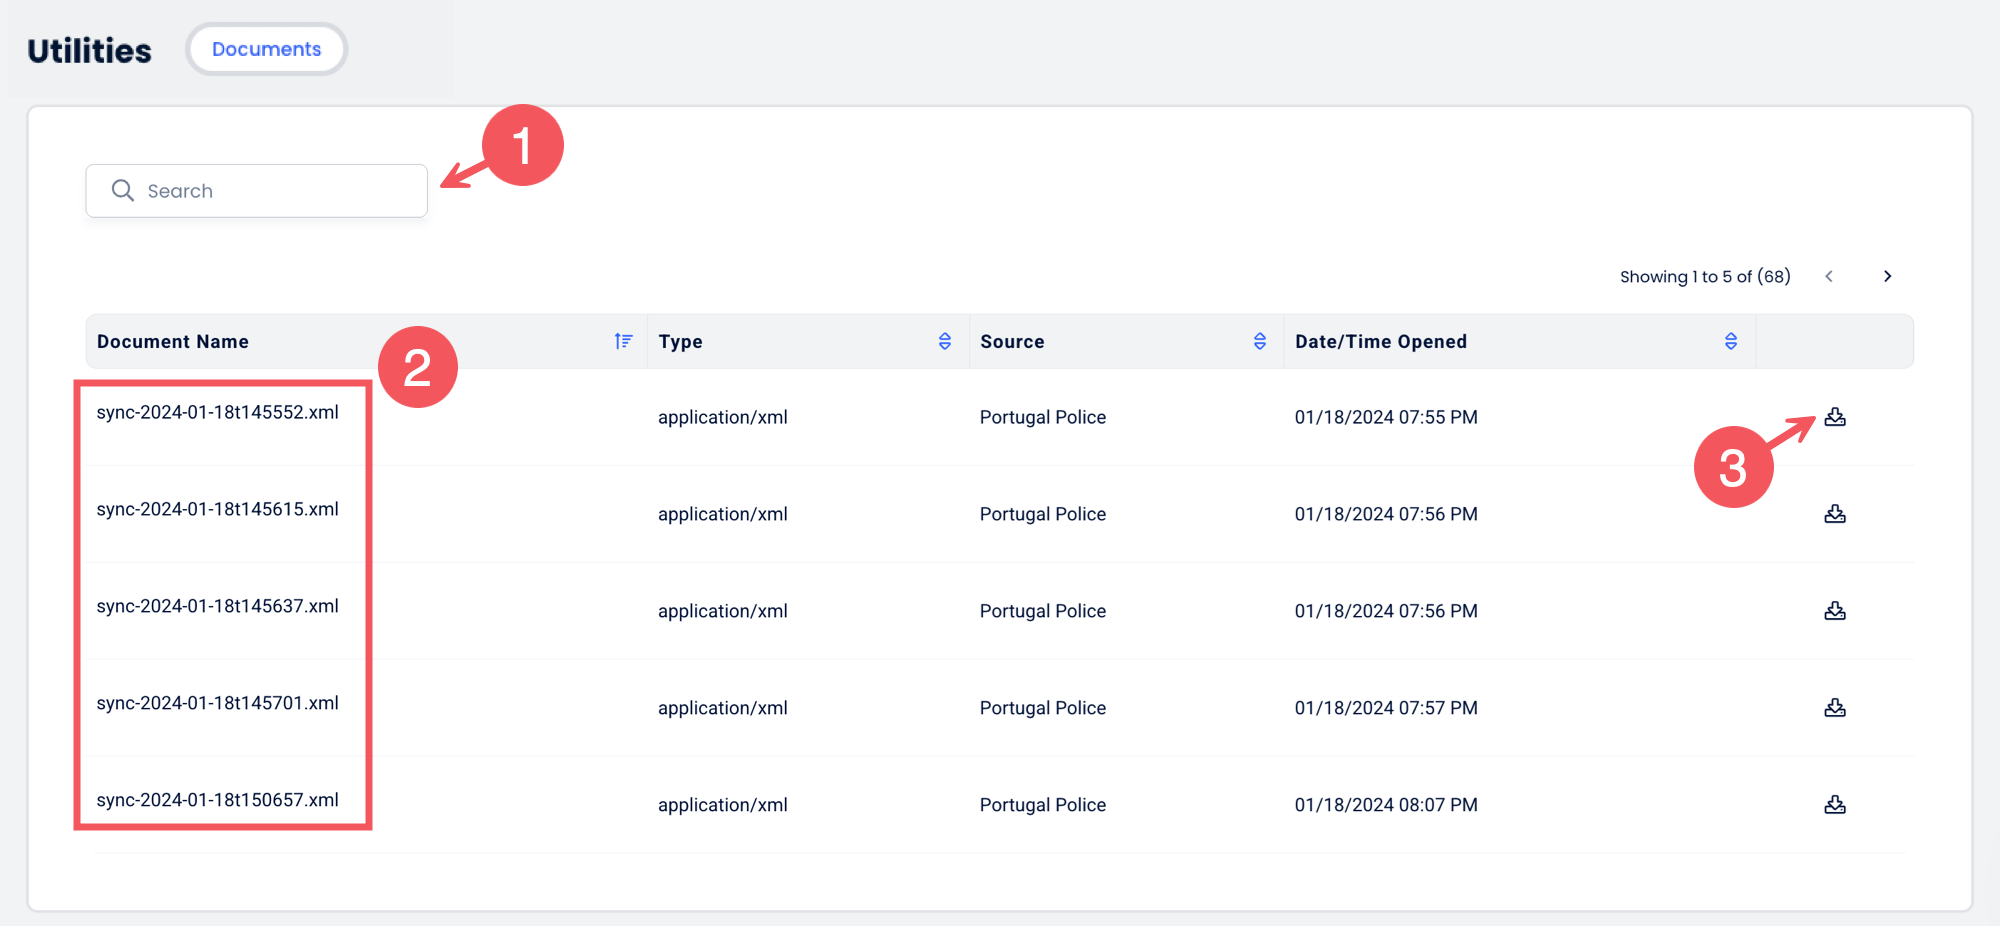Download sync-2024-01-18t145552.xml file

1834,417
